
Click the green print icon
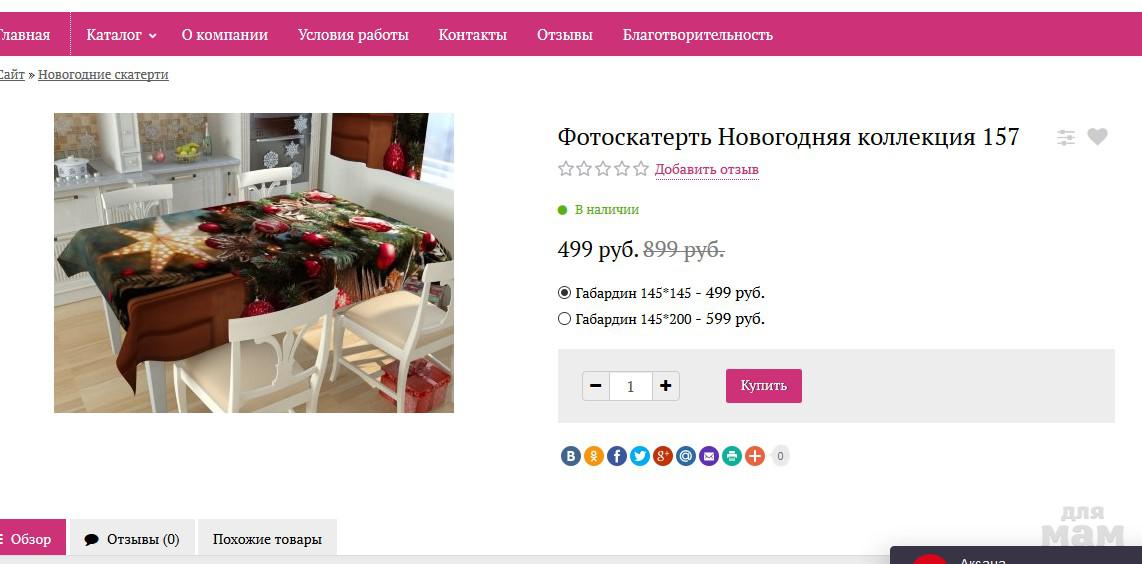click(732, 456)
